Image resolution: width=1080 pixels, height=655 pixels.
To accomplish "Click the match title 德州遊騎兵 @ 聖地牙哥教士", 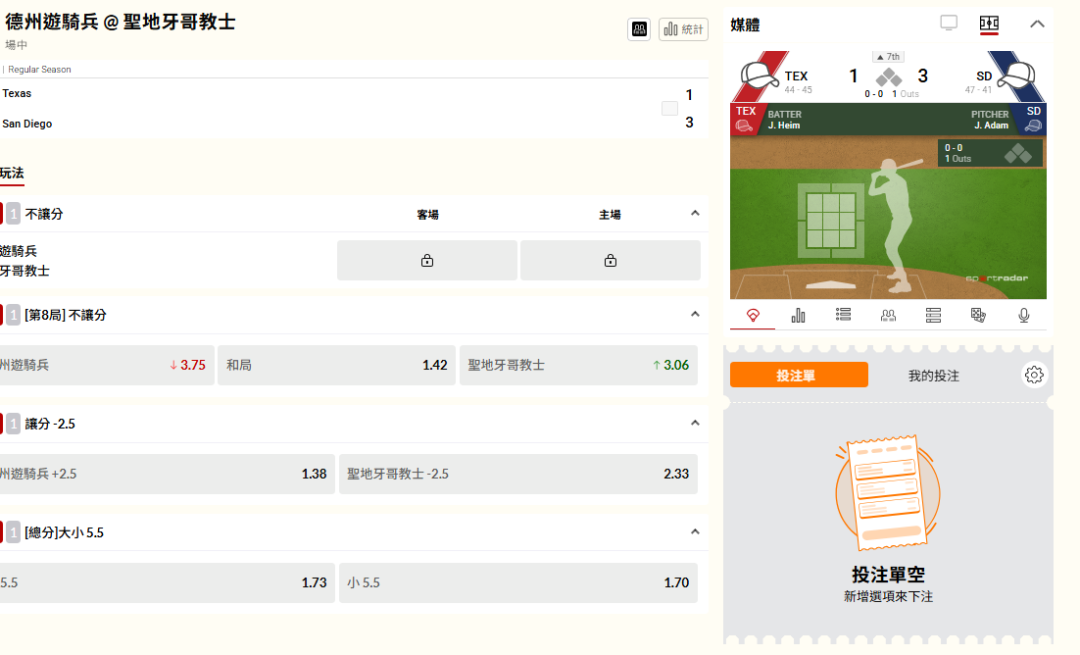I will coord(121,22).
